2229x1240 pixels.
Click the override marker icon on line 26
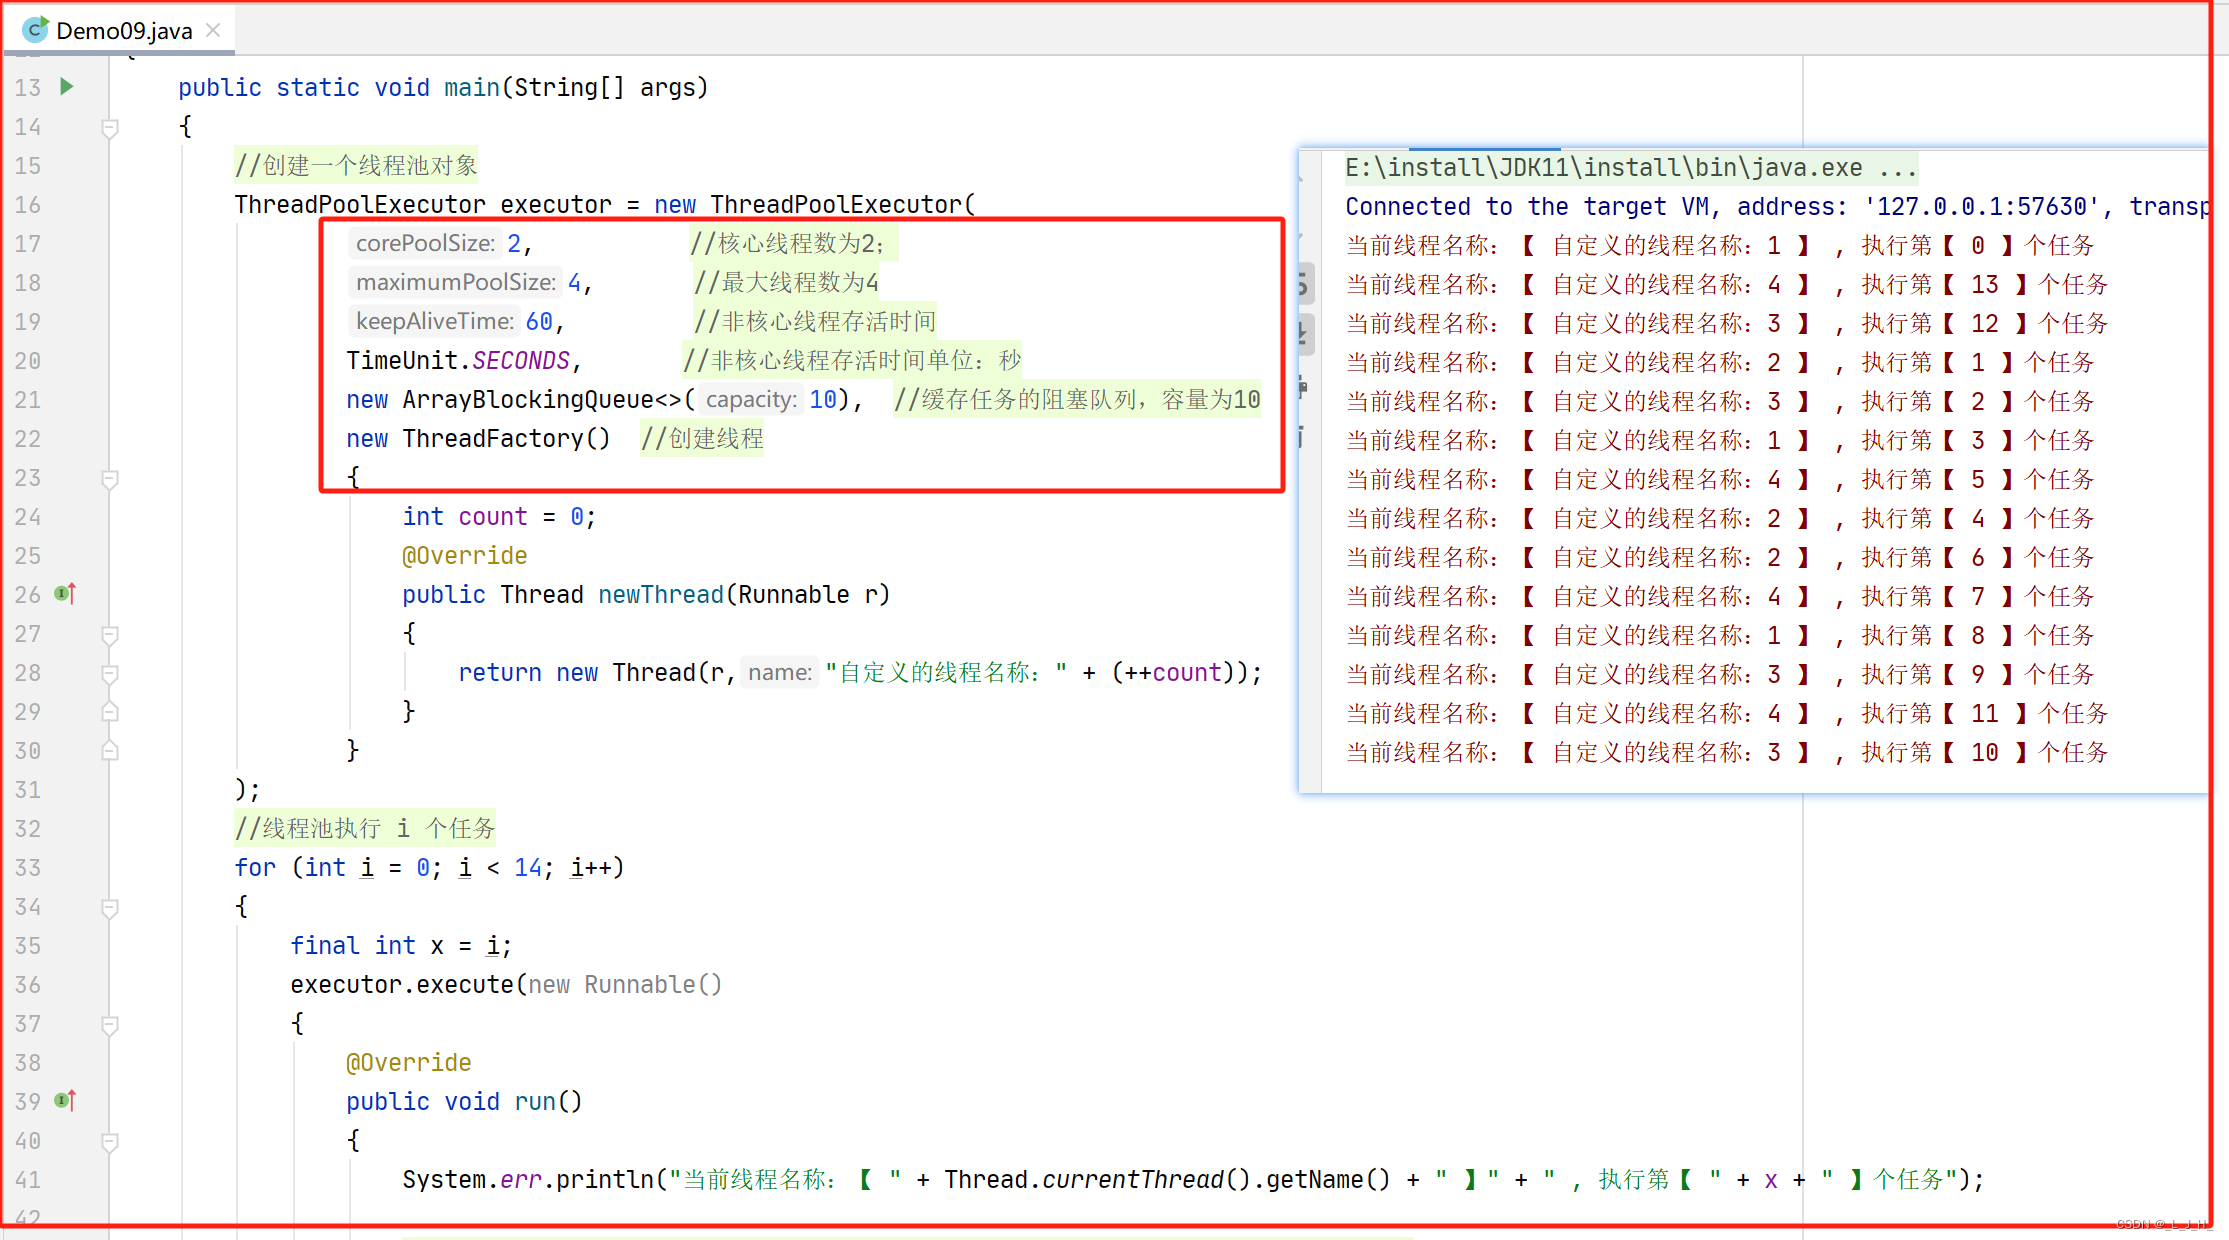(x=66, y=594)
